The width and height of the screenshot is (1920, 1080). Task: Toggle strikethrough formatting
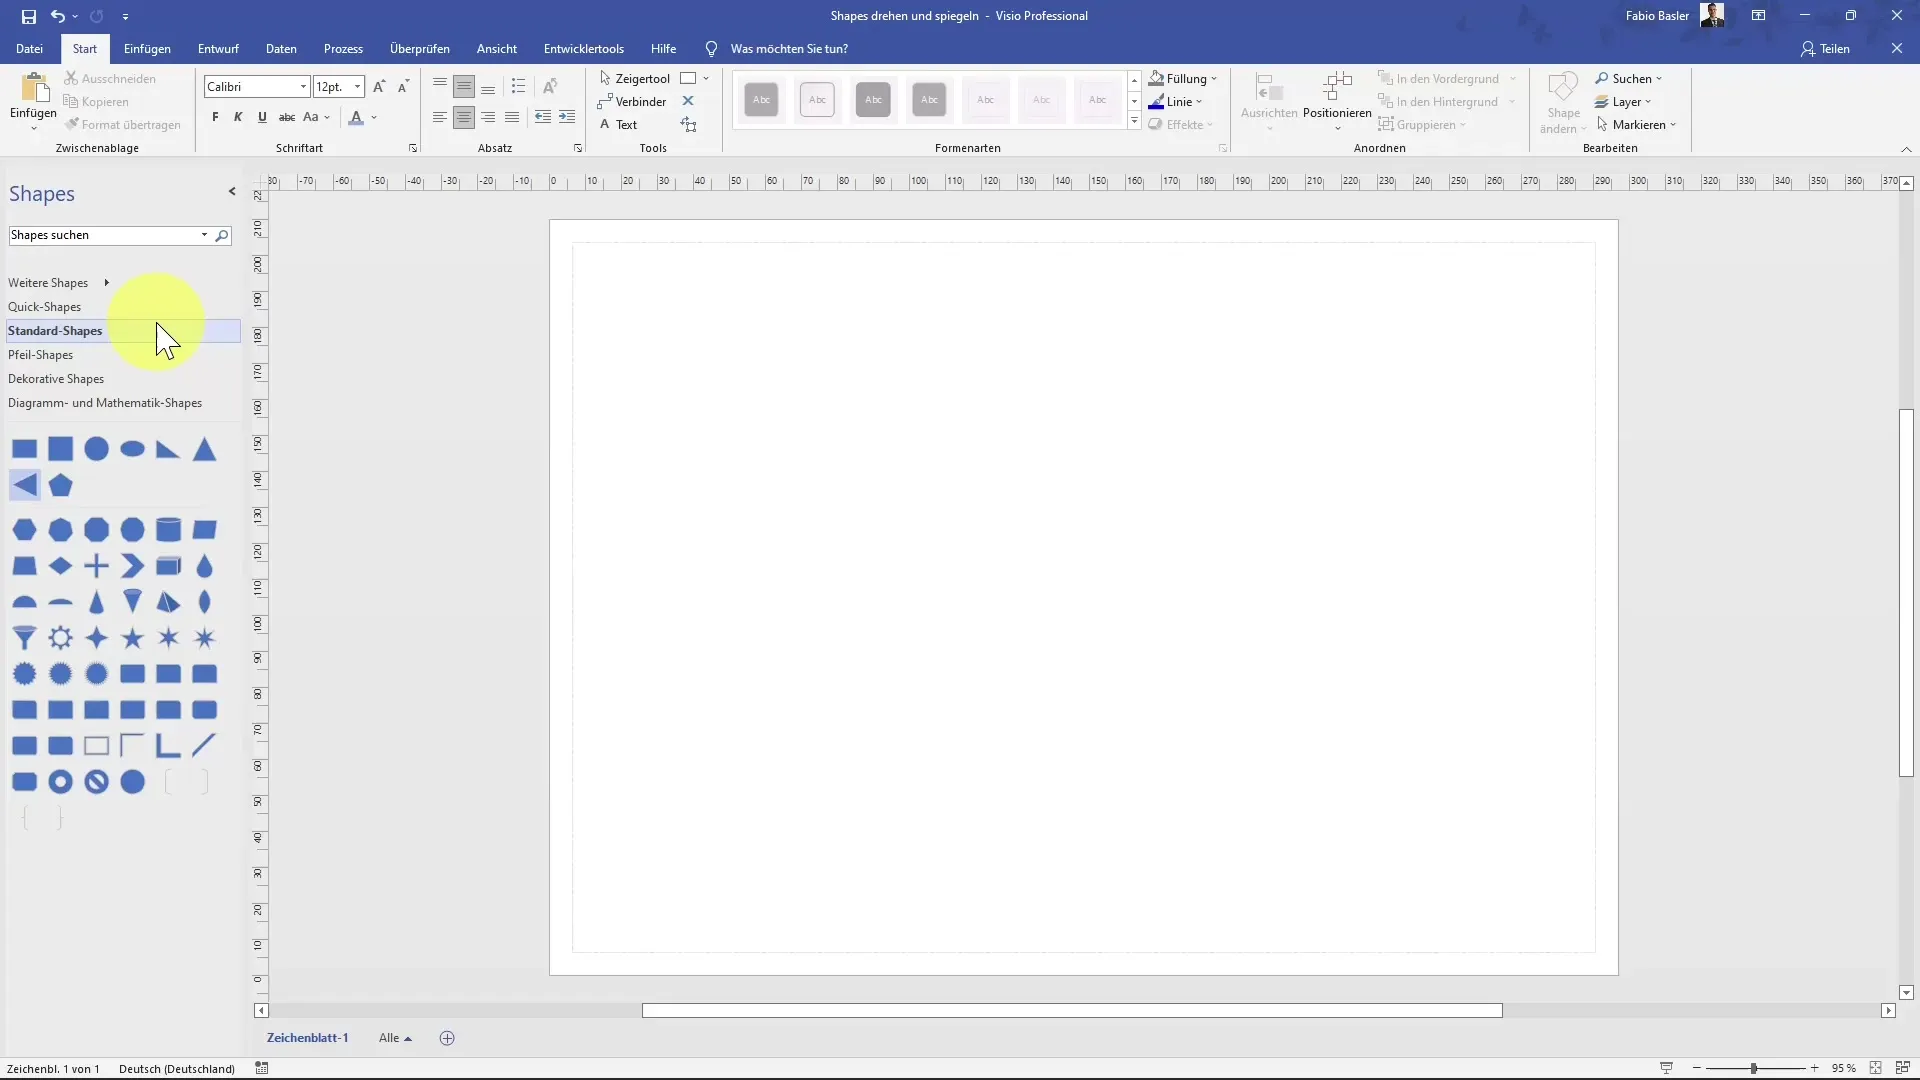click(x=287, y=117)
